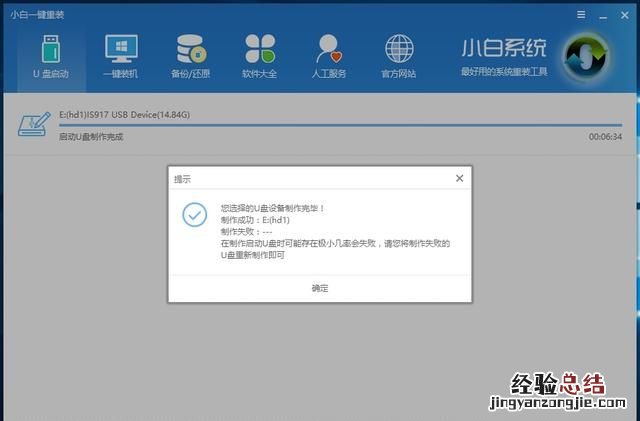Open the hamburger menu in title bar

tap(581, 15)
